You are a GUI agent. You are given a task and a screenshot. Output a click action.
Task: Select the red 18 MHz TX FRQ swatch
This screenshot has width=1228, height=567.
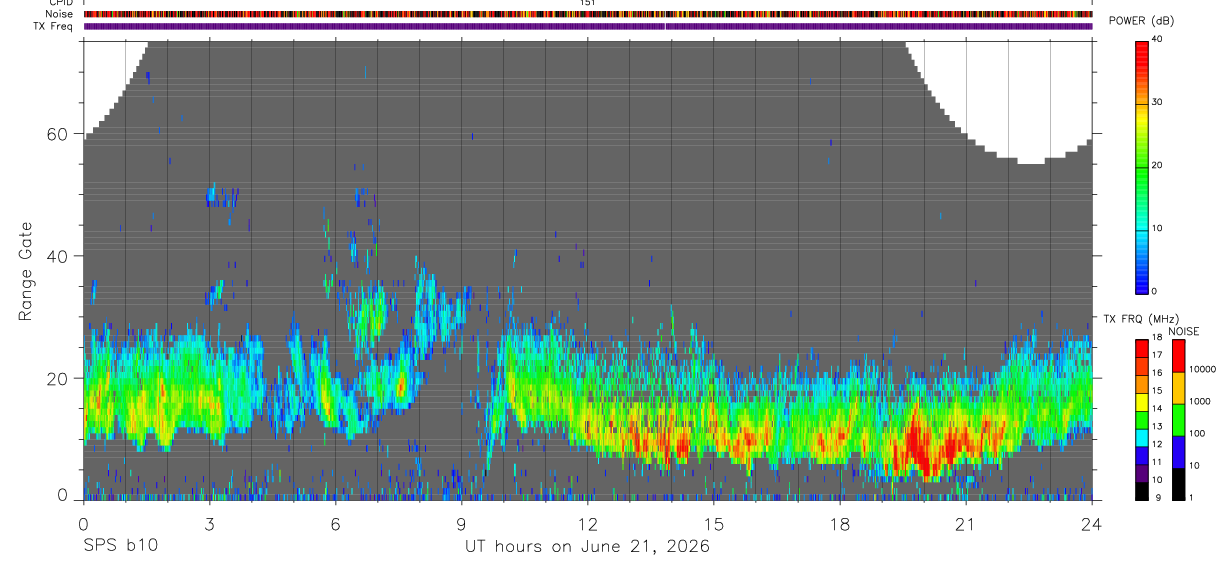pos(1141,347)
